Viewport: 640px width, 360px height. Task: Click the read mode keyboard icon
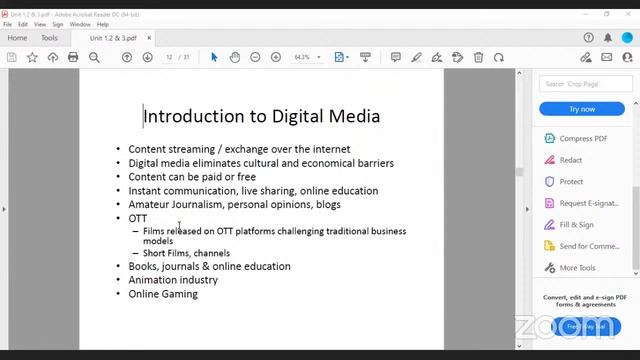(x=365, y=57)
